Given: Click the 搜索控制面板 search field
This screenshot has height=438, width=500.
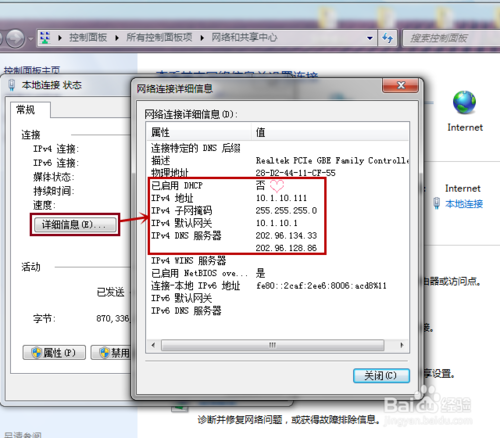Looking at the screenshot, I should 451,38.
